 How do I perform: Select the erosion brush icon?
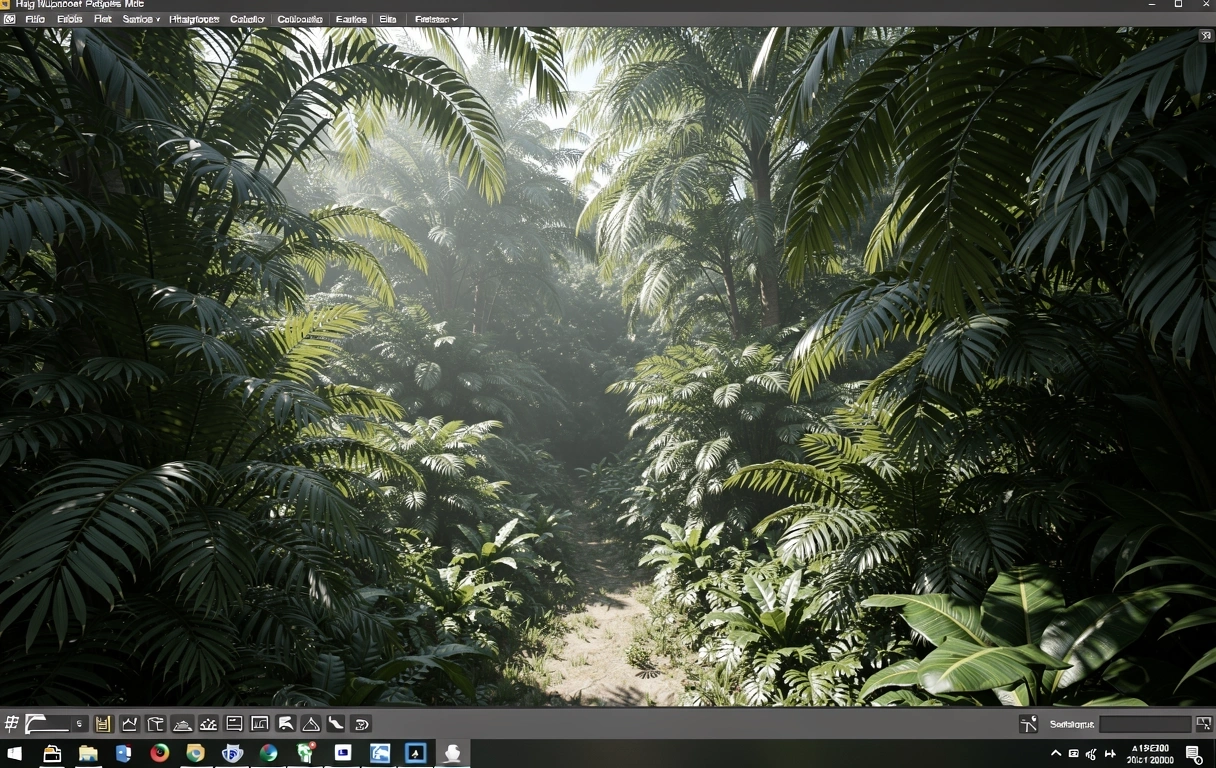210,723
